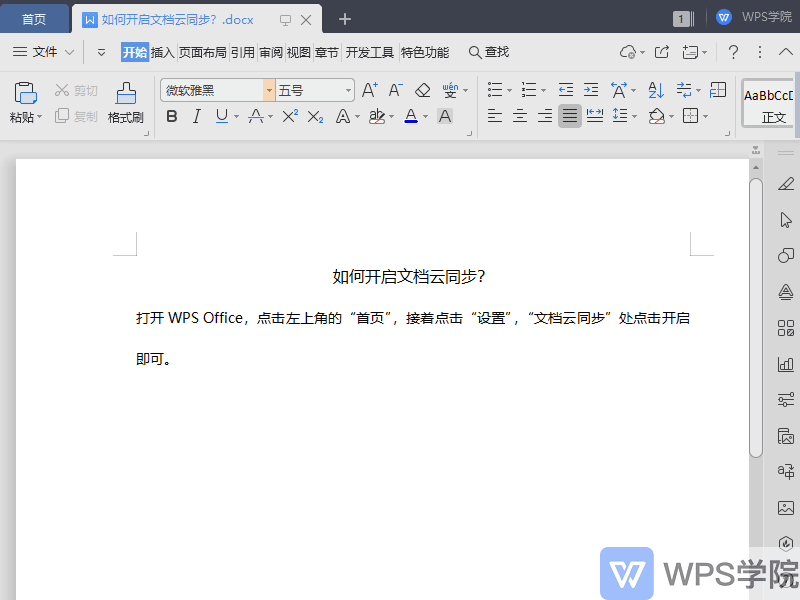
Task: Switch to the 页面布局 tab
Action: pyautogui.click(x=203, y=52)
